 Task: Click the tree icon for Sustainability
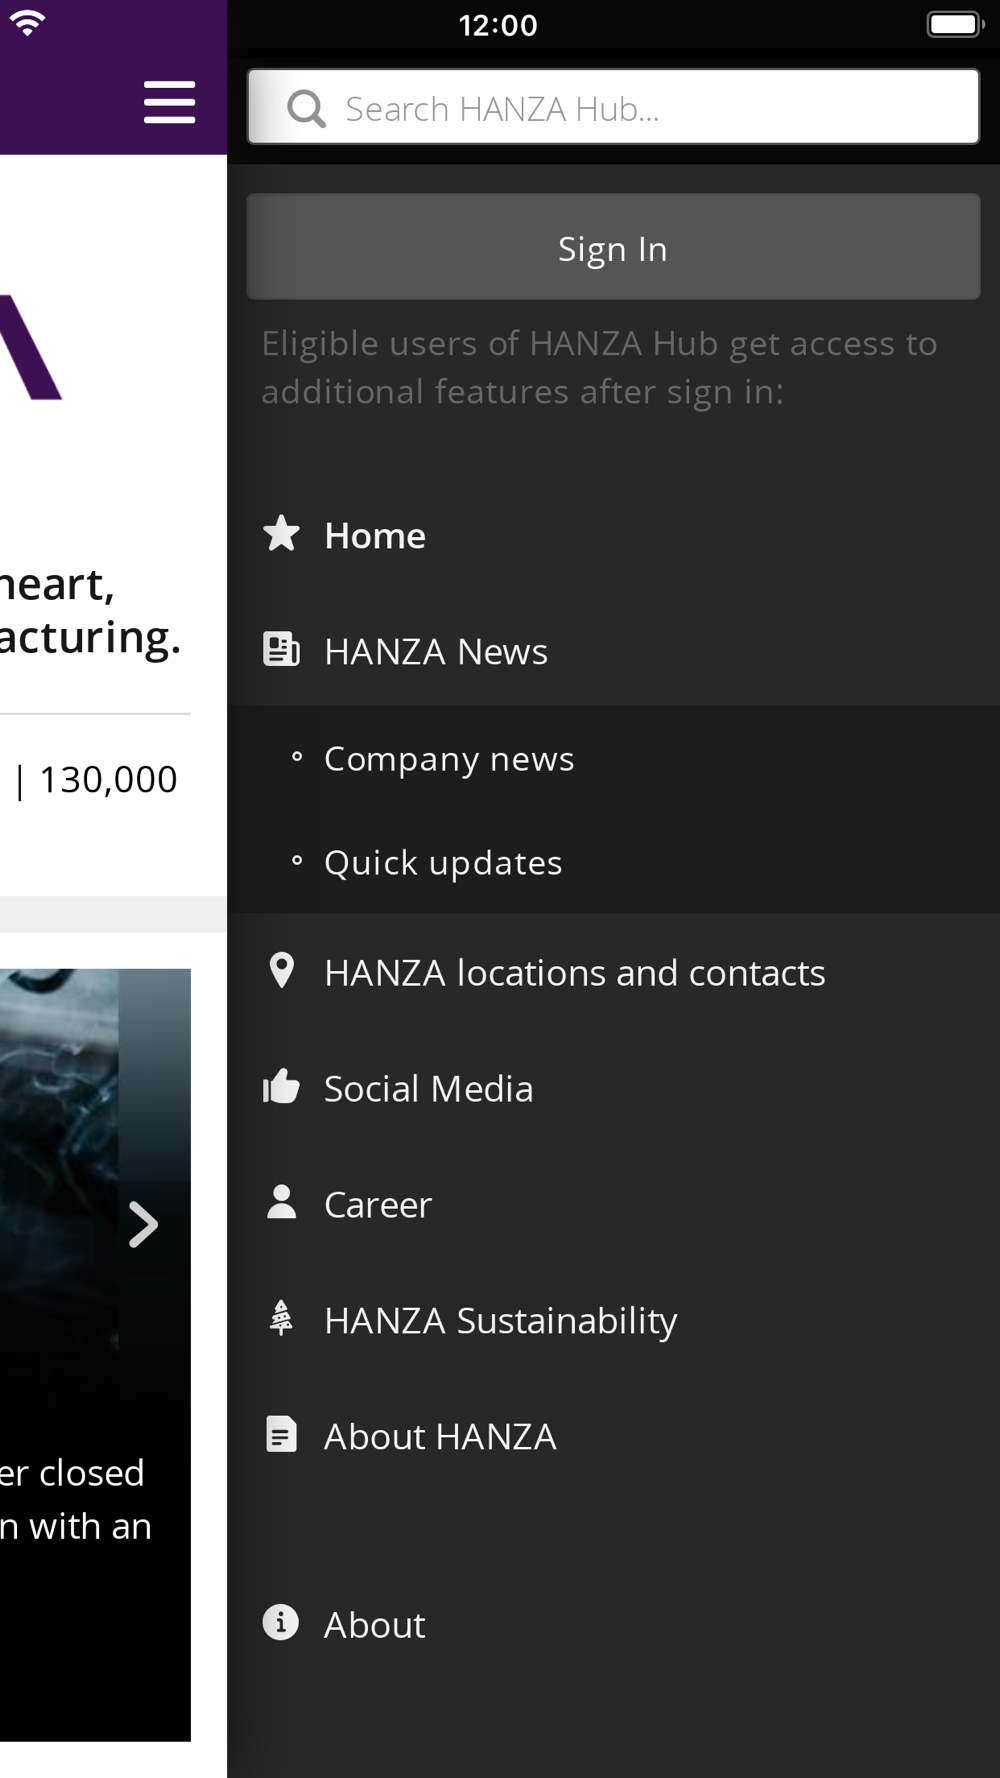282,1319
